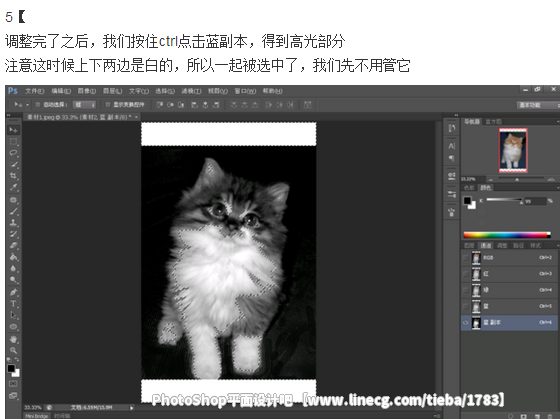Switch to the Histogram tab
This screenshot has height=419, width=560.
493,121
